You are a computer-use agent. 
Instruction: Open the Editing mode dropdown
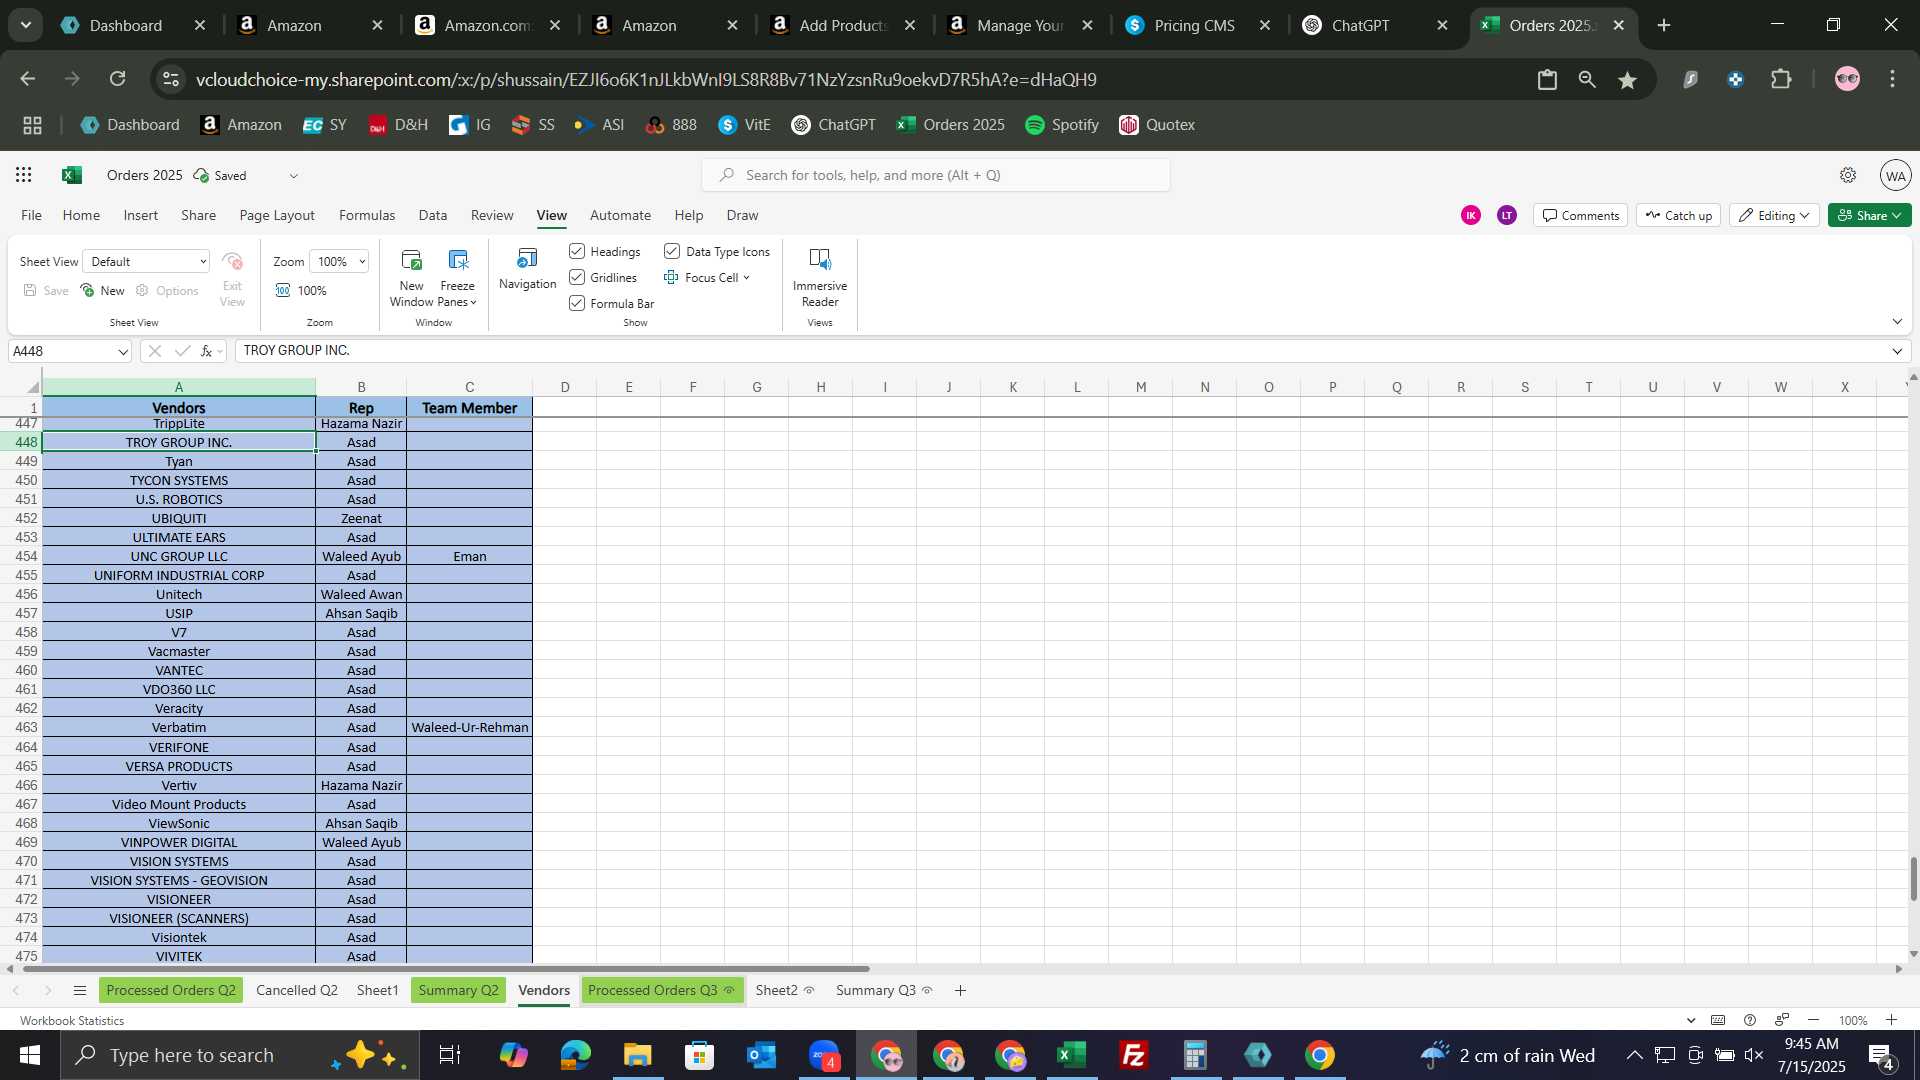[x=1774, y=215]
